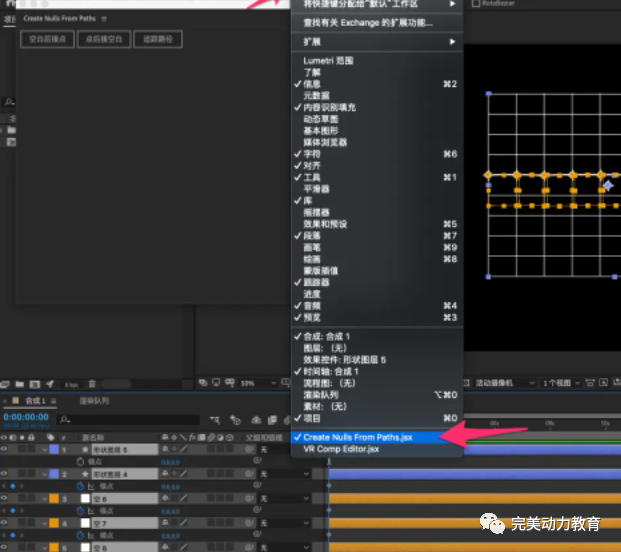621x552 pixels.
Task: Click the label tag column header icon
Action: 50,437
